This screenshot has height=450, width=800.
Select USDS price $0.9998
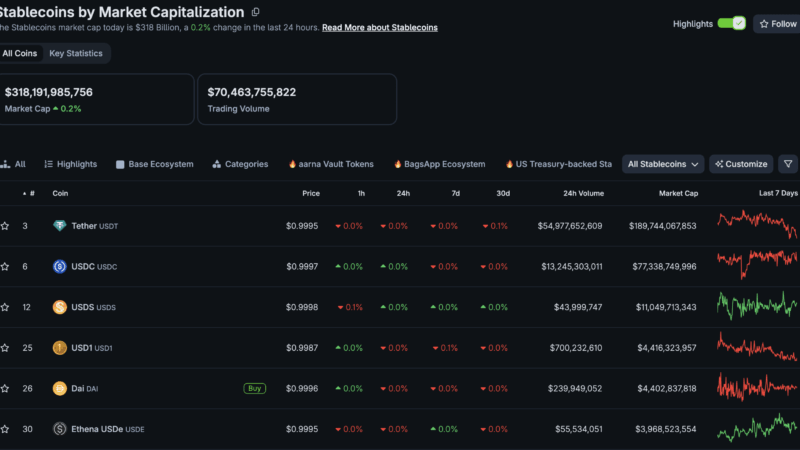point(302,307)
